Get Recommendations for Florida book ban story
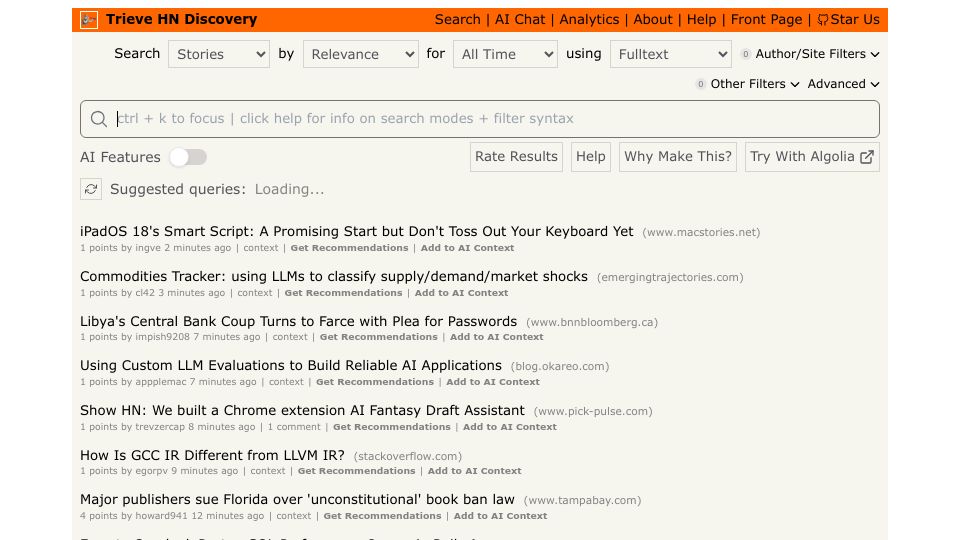Screen dimensions: 960x540 pyautogui.click(x=382, y=516)
